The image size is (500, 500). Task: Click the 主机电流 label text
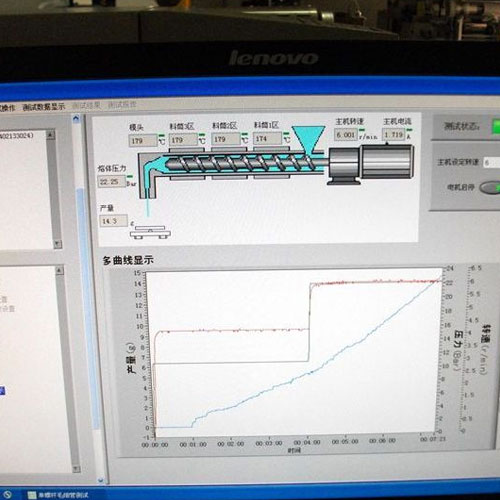pos(397,122)
